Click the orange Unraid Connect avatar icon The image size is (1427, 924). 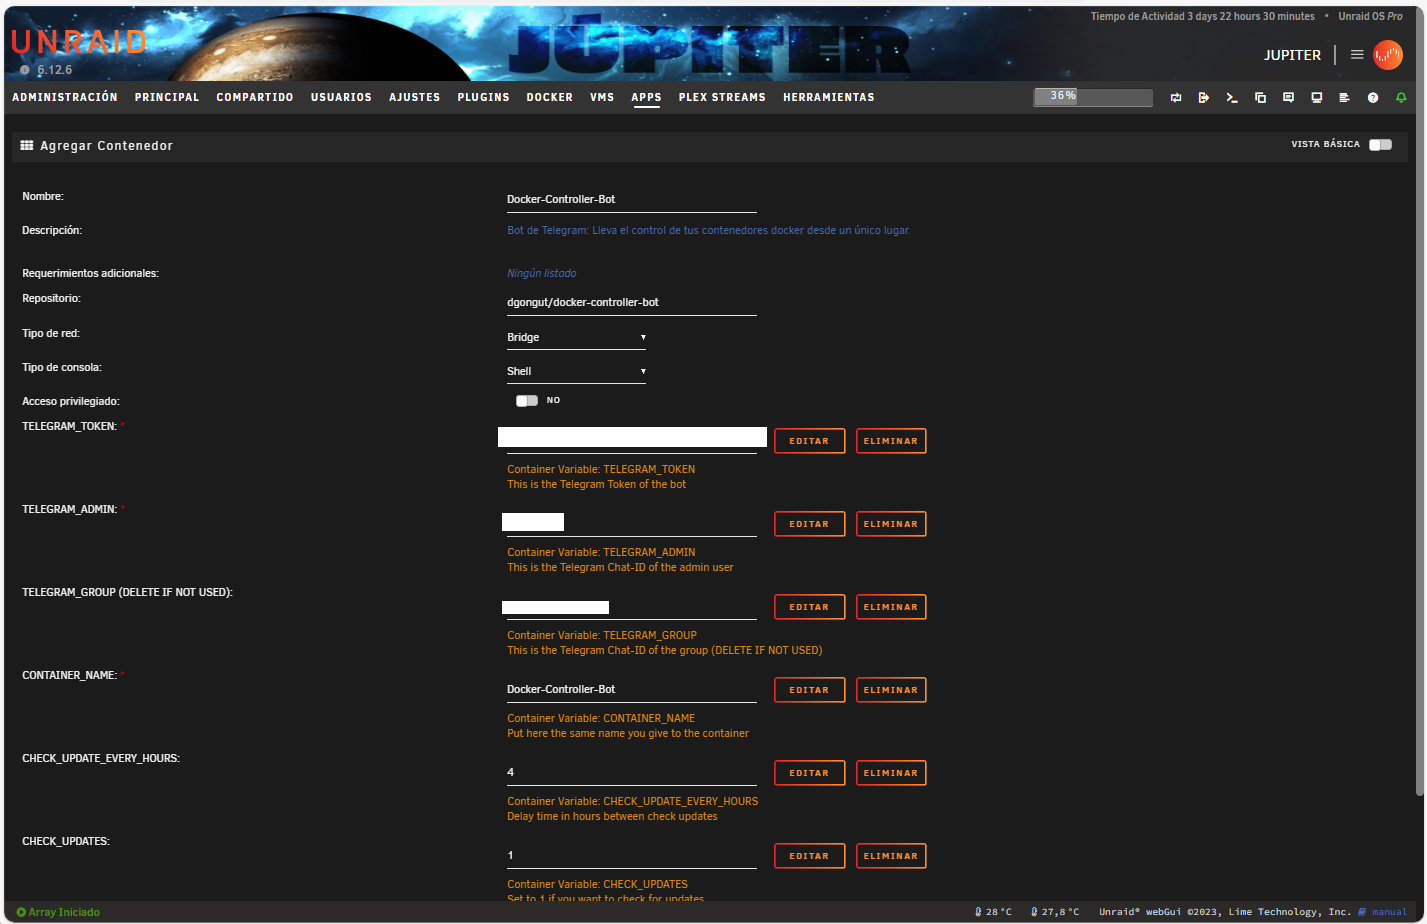pos(1388,55)
